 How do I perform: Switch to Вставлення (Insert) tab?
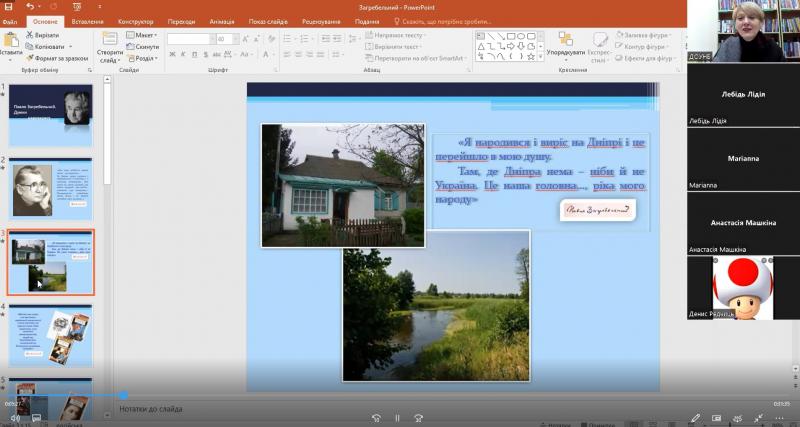[x=87, y=22]
